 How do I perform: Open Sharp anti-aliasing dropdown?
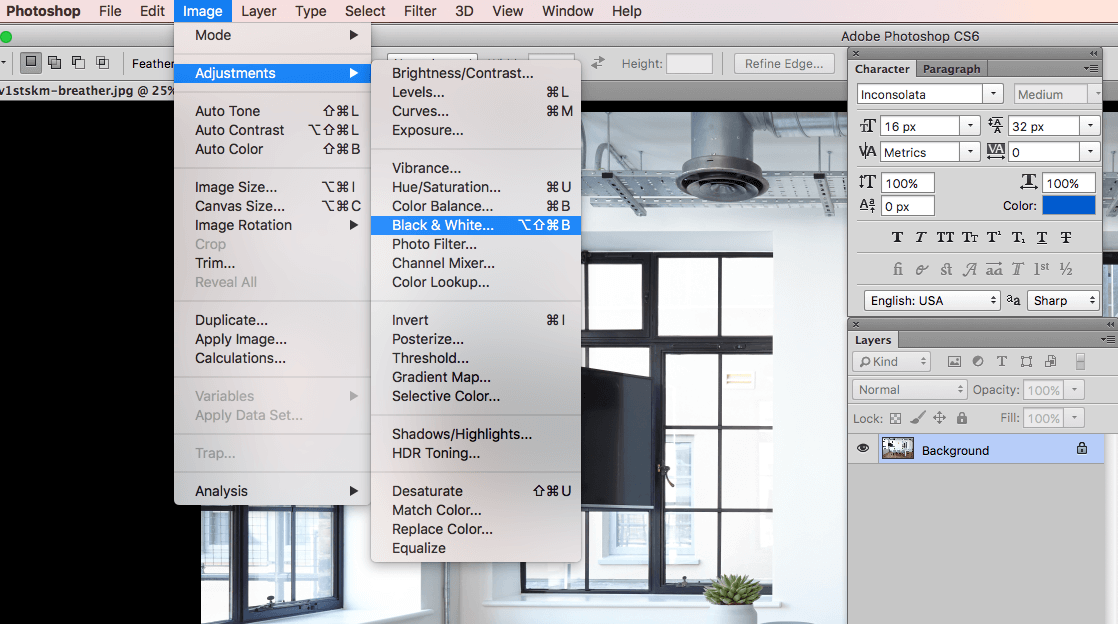[1063, 300]
